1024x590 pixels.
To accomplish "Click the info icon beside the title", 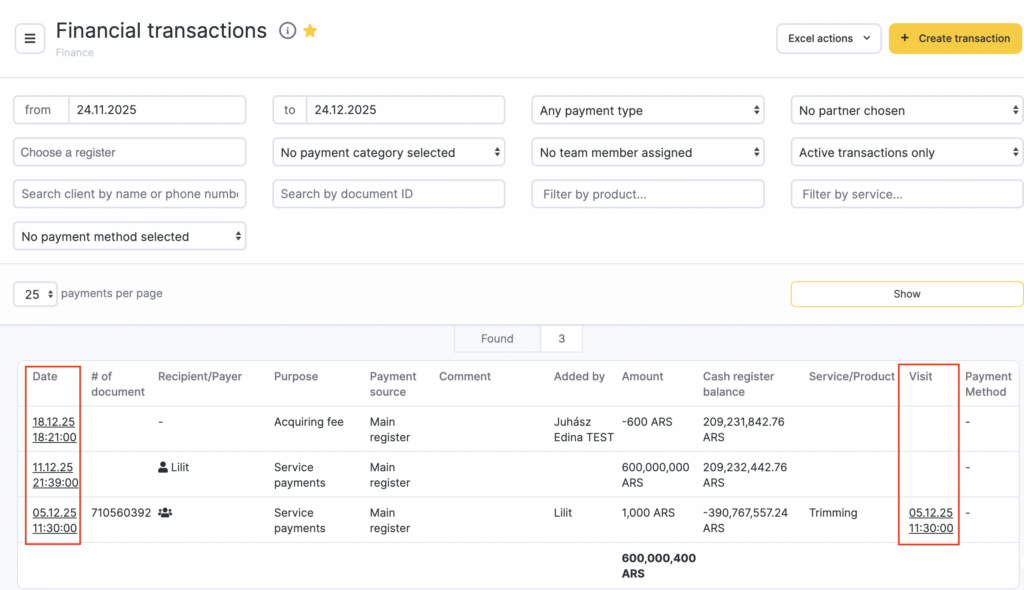I will pyautogui.click(x=287, y=31).
